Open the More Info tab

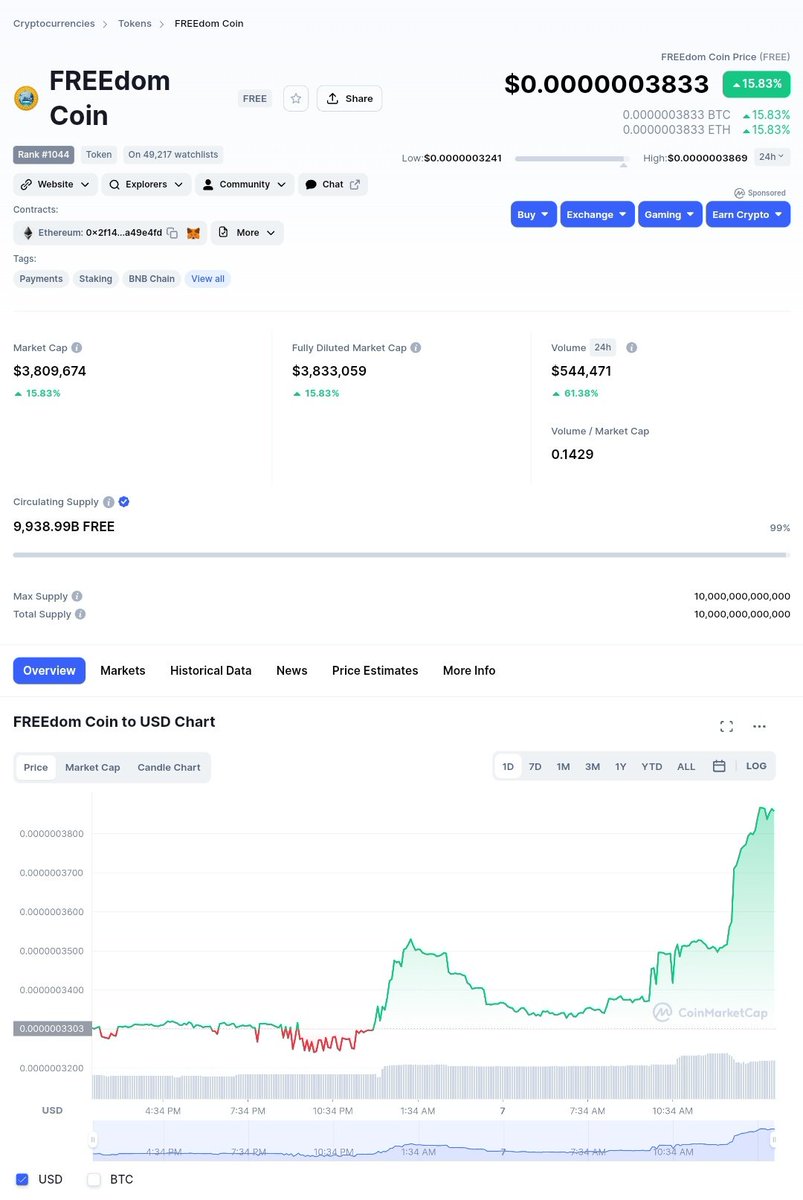pyautogui.click(x=469, y=670)
